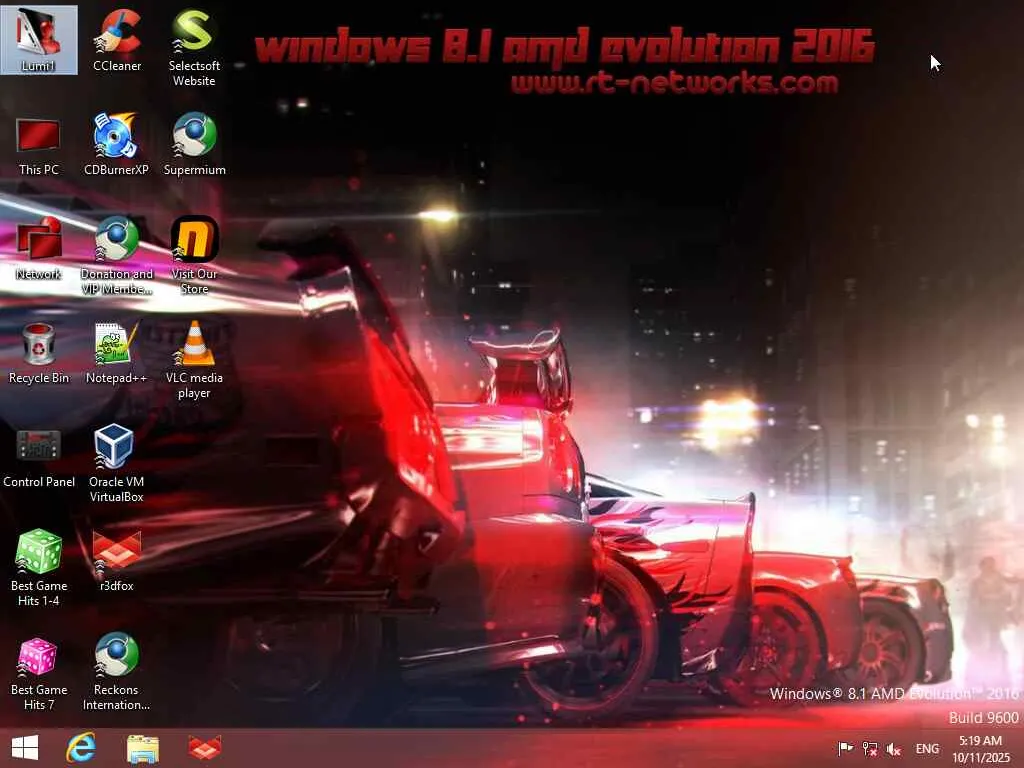
Task: Select Donation and VIP Member shortcut
Action: [x=116, y=256]
